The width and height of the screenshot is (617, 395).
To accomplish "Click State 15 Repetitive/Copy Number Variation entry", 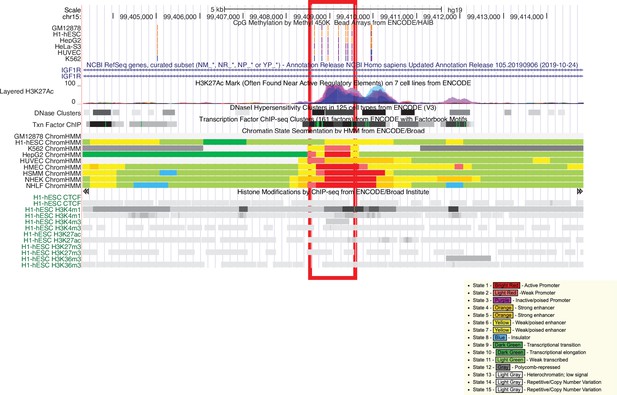I will [537, 390].
